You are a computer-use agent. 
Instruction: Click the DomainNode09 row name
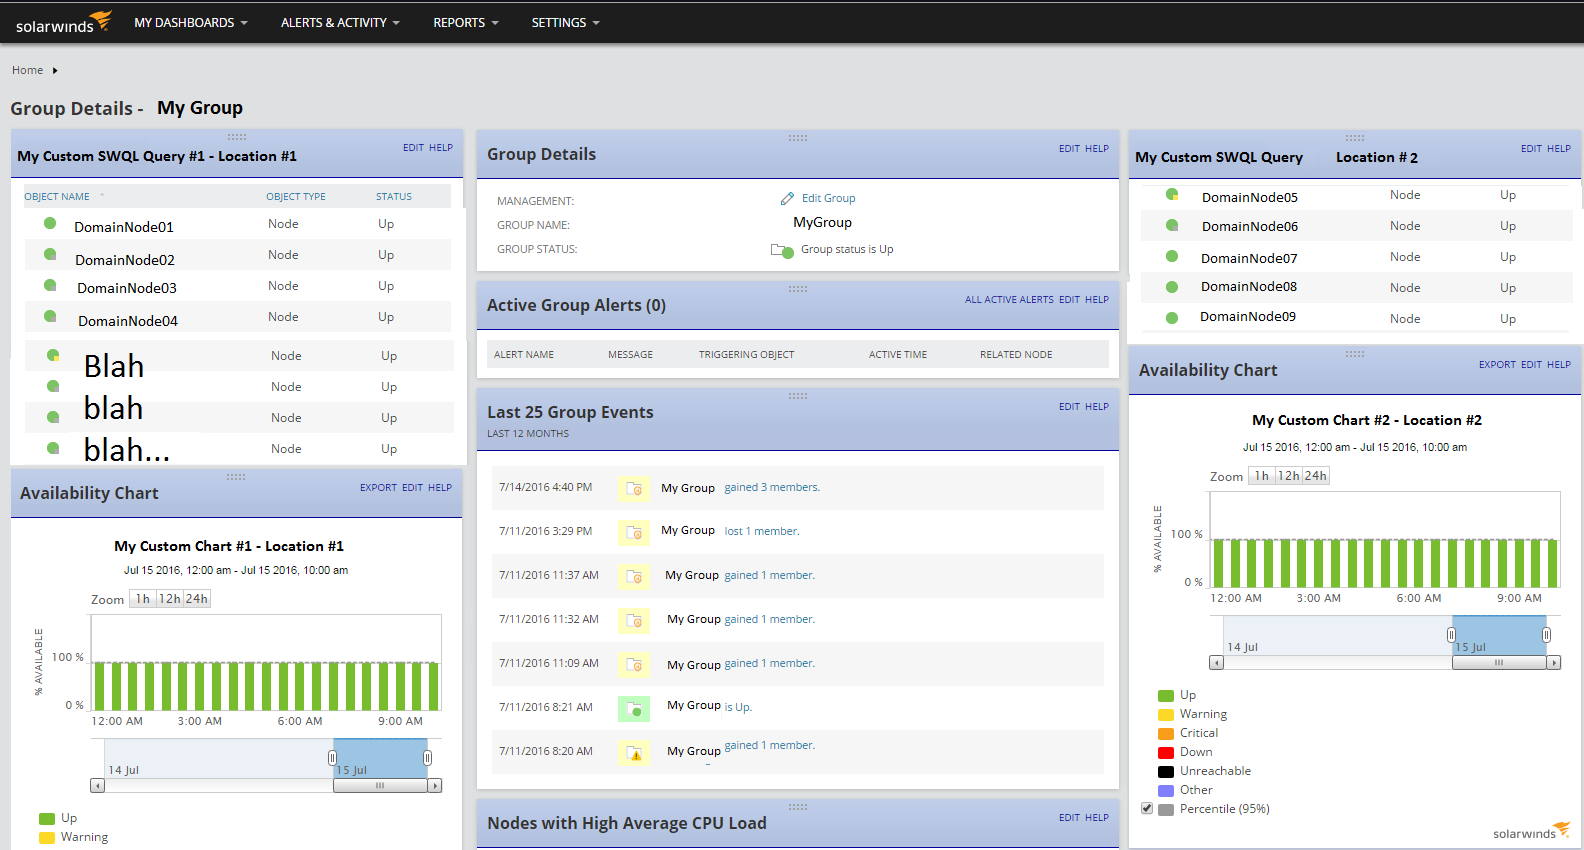coord(1248,316)
